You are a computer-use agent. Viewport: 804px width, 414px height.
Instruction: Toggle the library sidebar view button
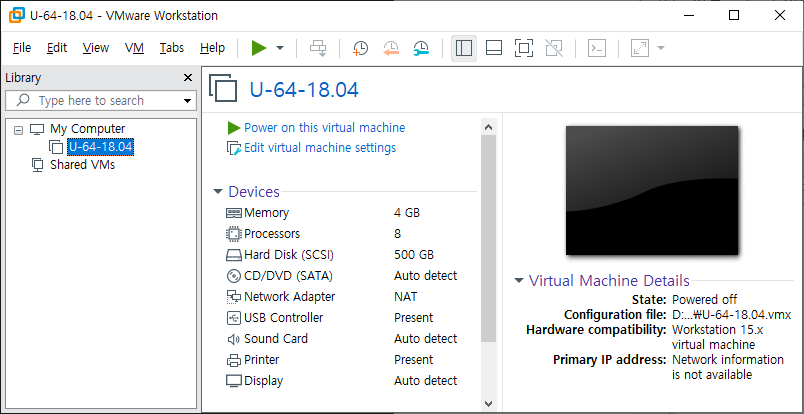click(x=464, y=48)
